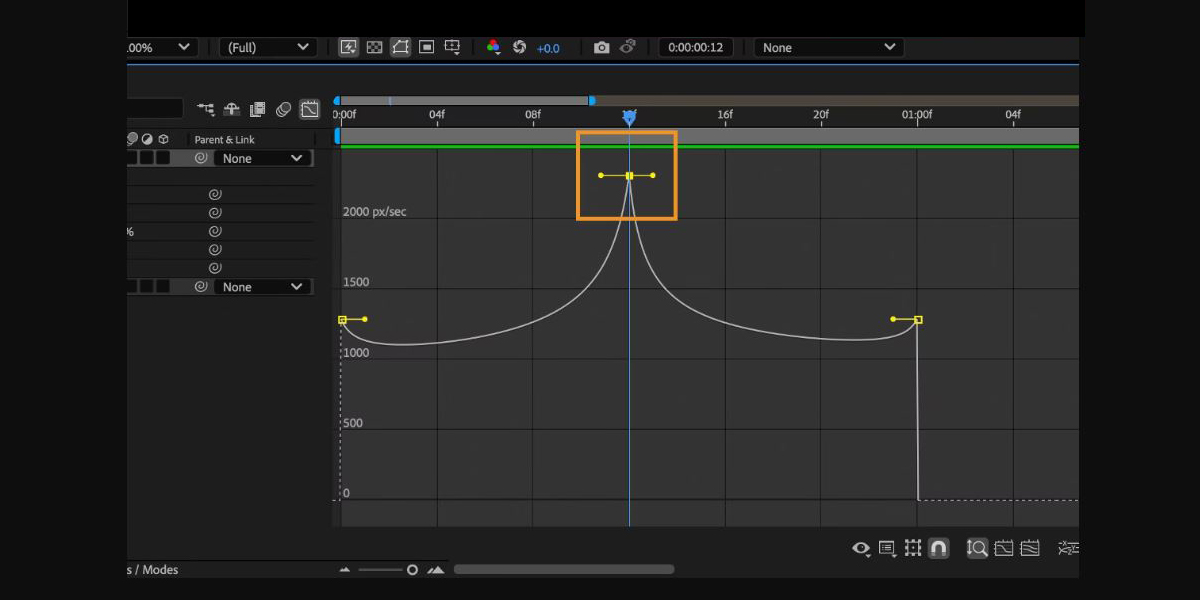Open the first layer's parent None dropdown
The width and height of the screenshot is (1200, 600).
coord(263,158)
